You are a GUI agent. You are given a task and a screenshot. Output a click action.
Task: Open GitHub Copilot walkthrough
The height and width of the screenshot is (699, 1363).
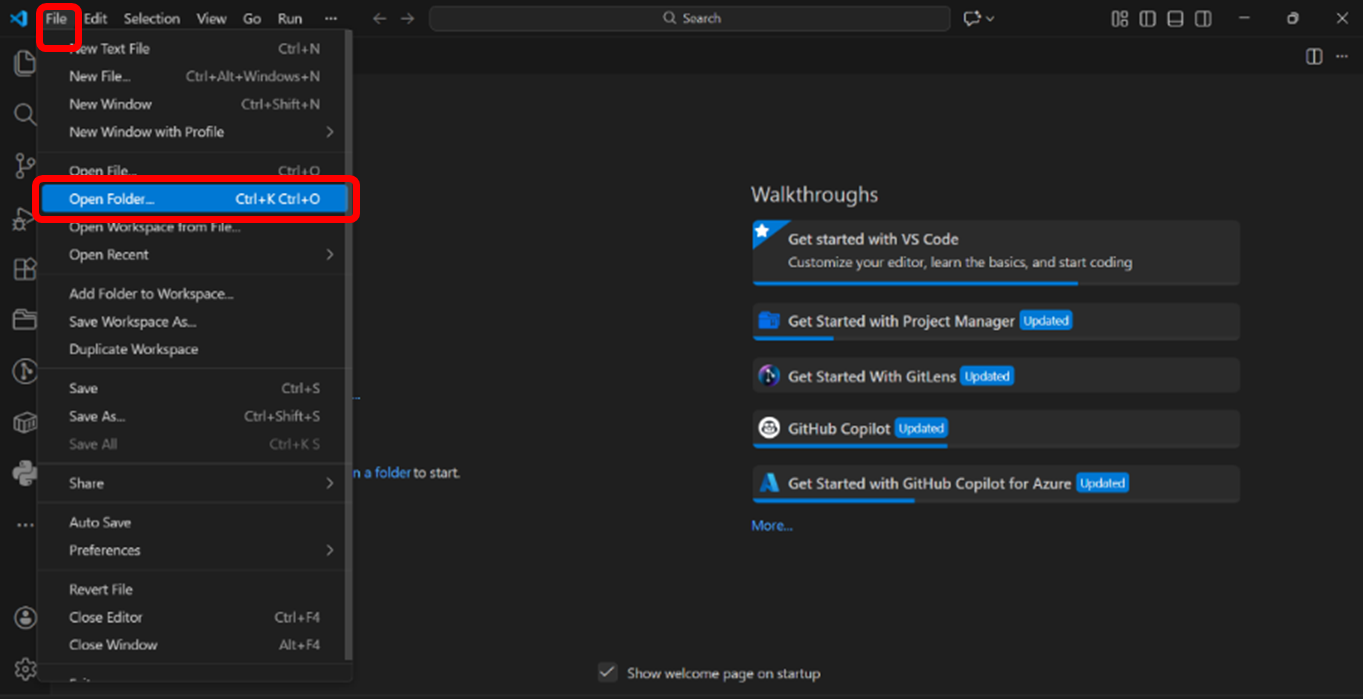click(996, 429)
